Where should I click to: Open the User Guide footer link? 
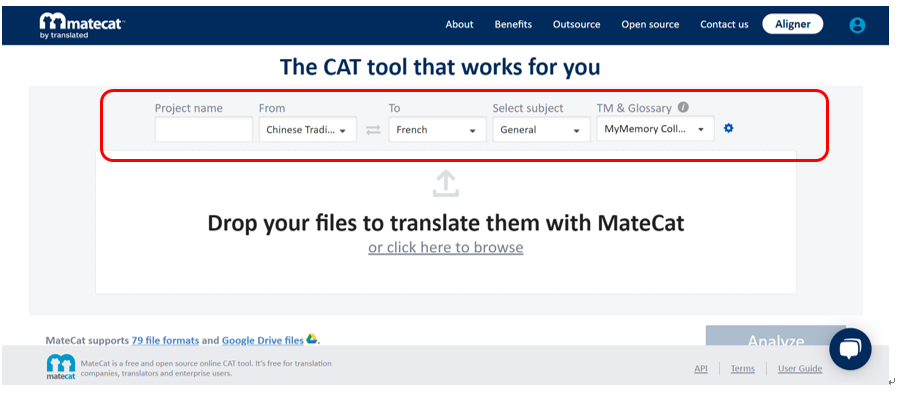tap(800, 369)
